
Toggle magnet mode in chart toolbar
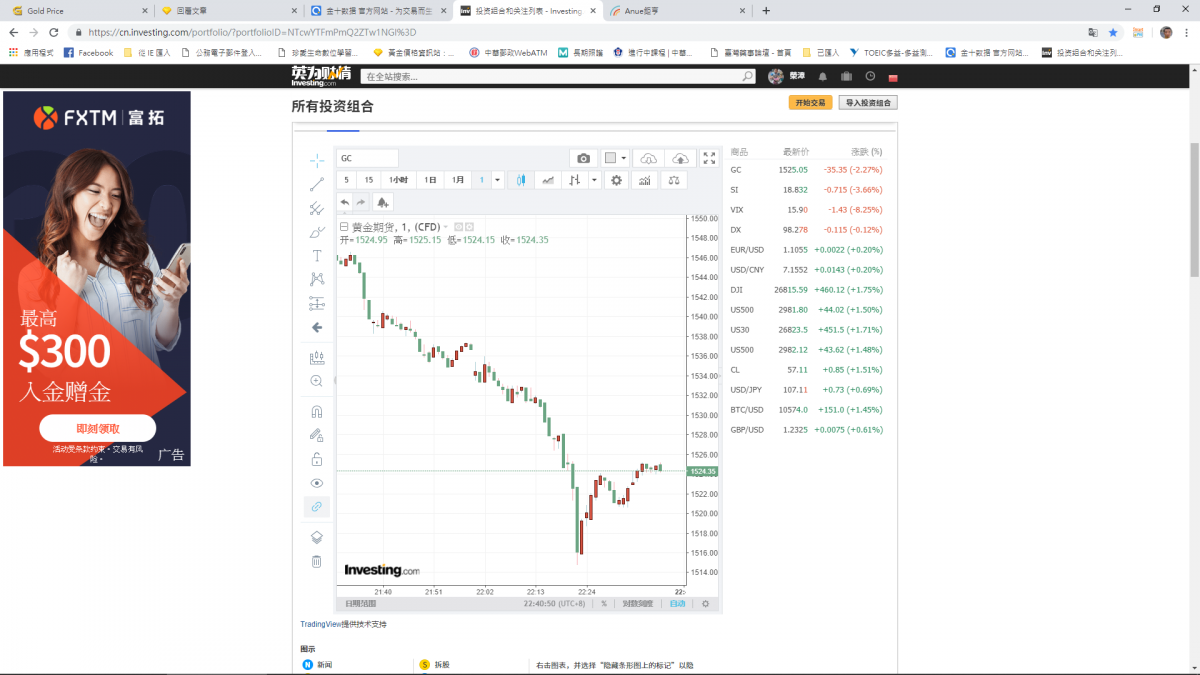click(316, 411)
